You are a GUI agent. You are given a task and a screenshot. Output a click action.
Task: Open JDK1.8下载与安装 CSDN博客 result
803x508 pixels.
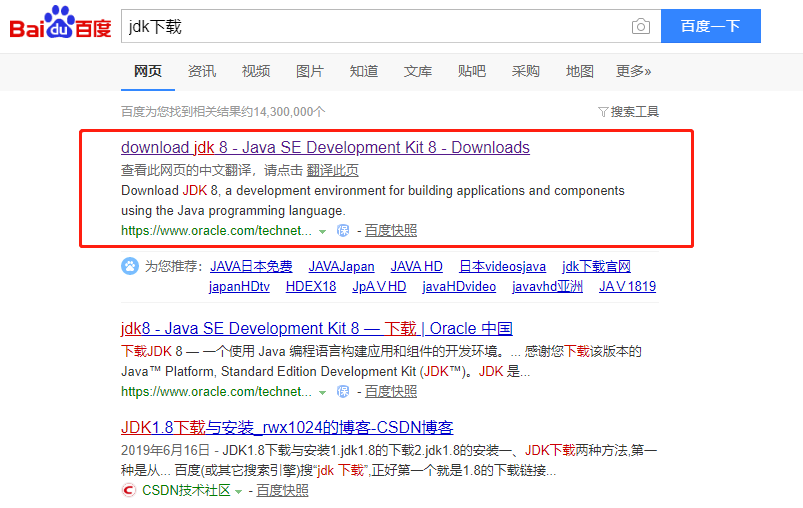click(287, 427)
